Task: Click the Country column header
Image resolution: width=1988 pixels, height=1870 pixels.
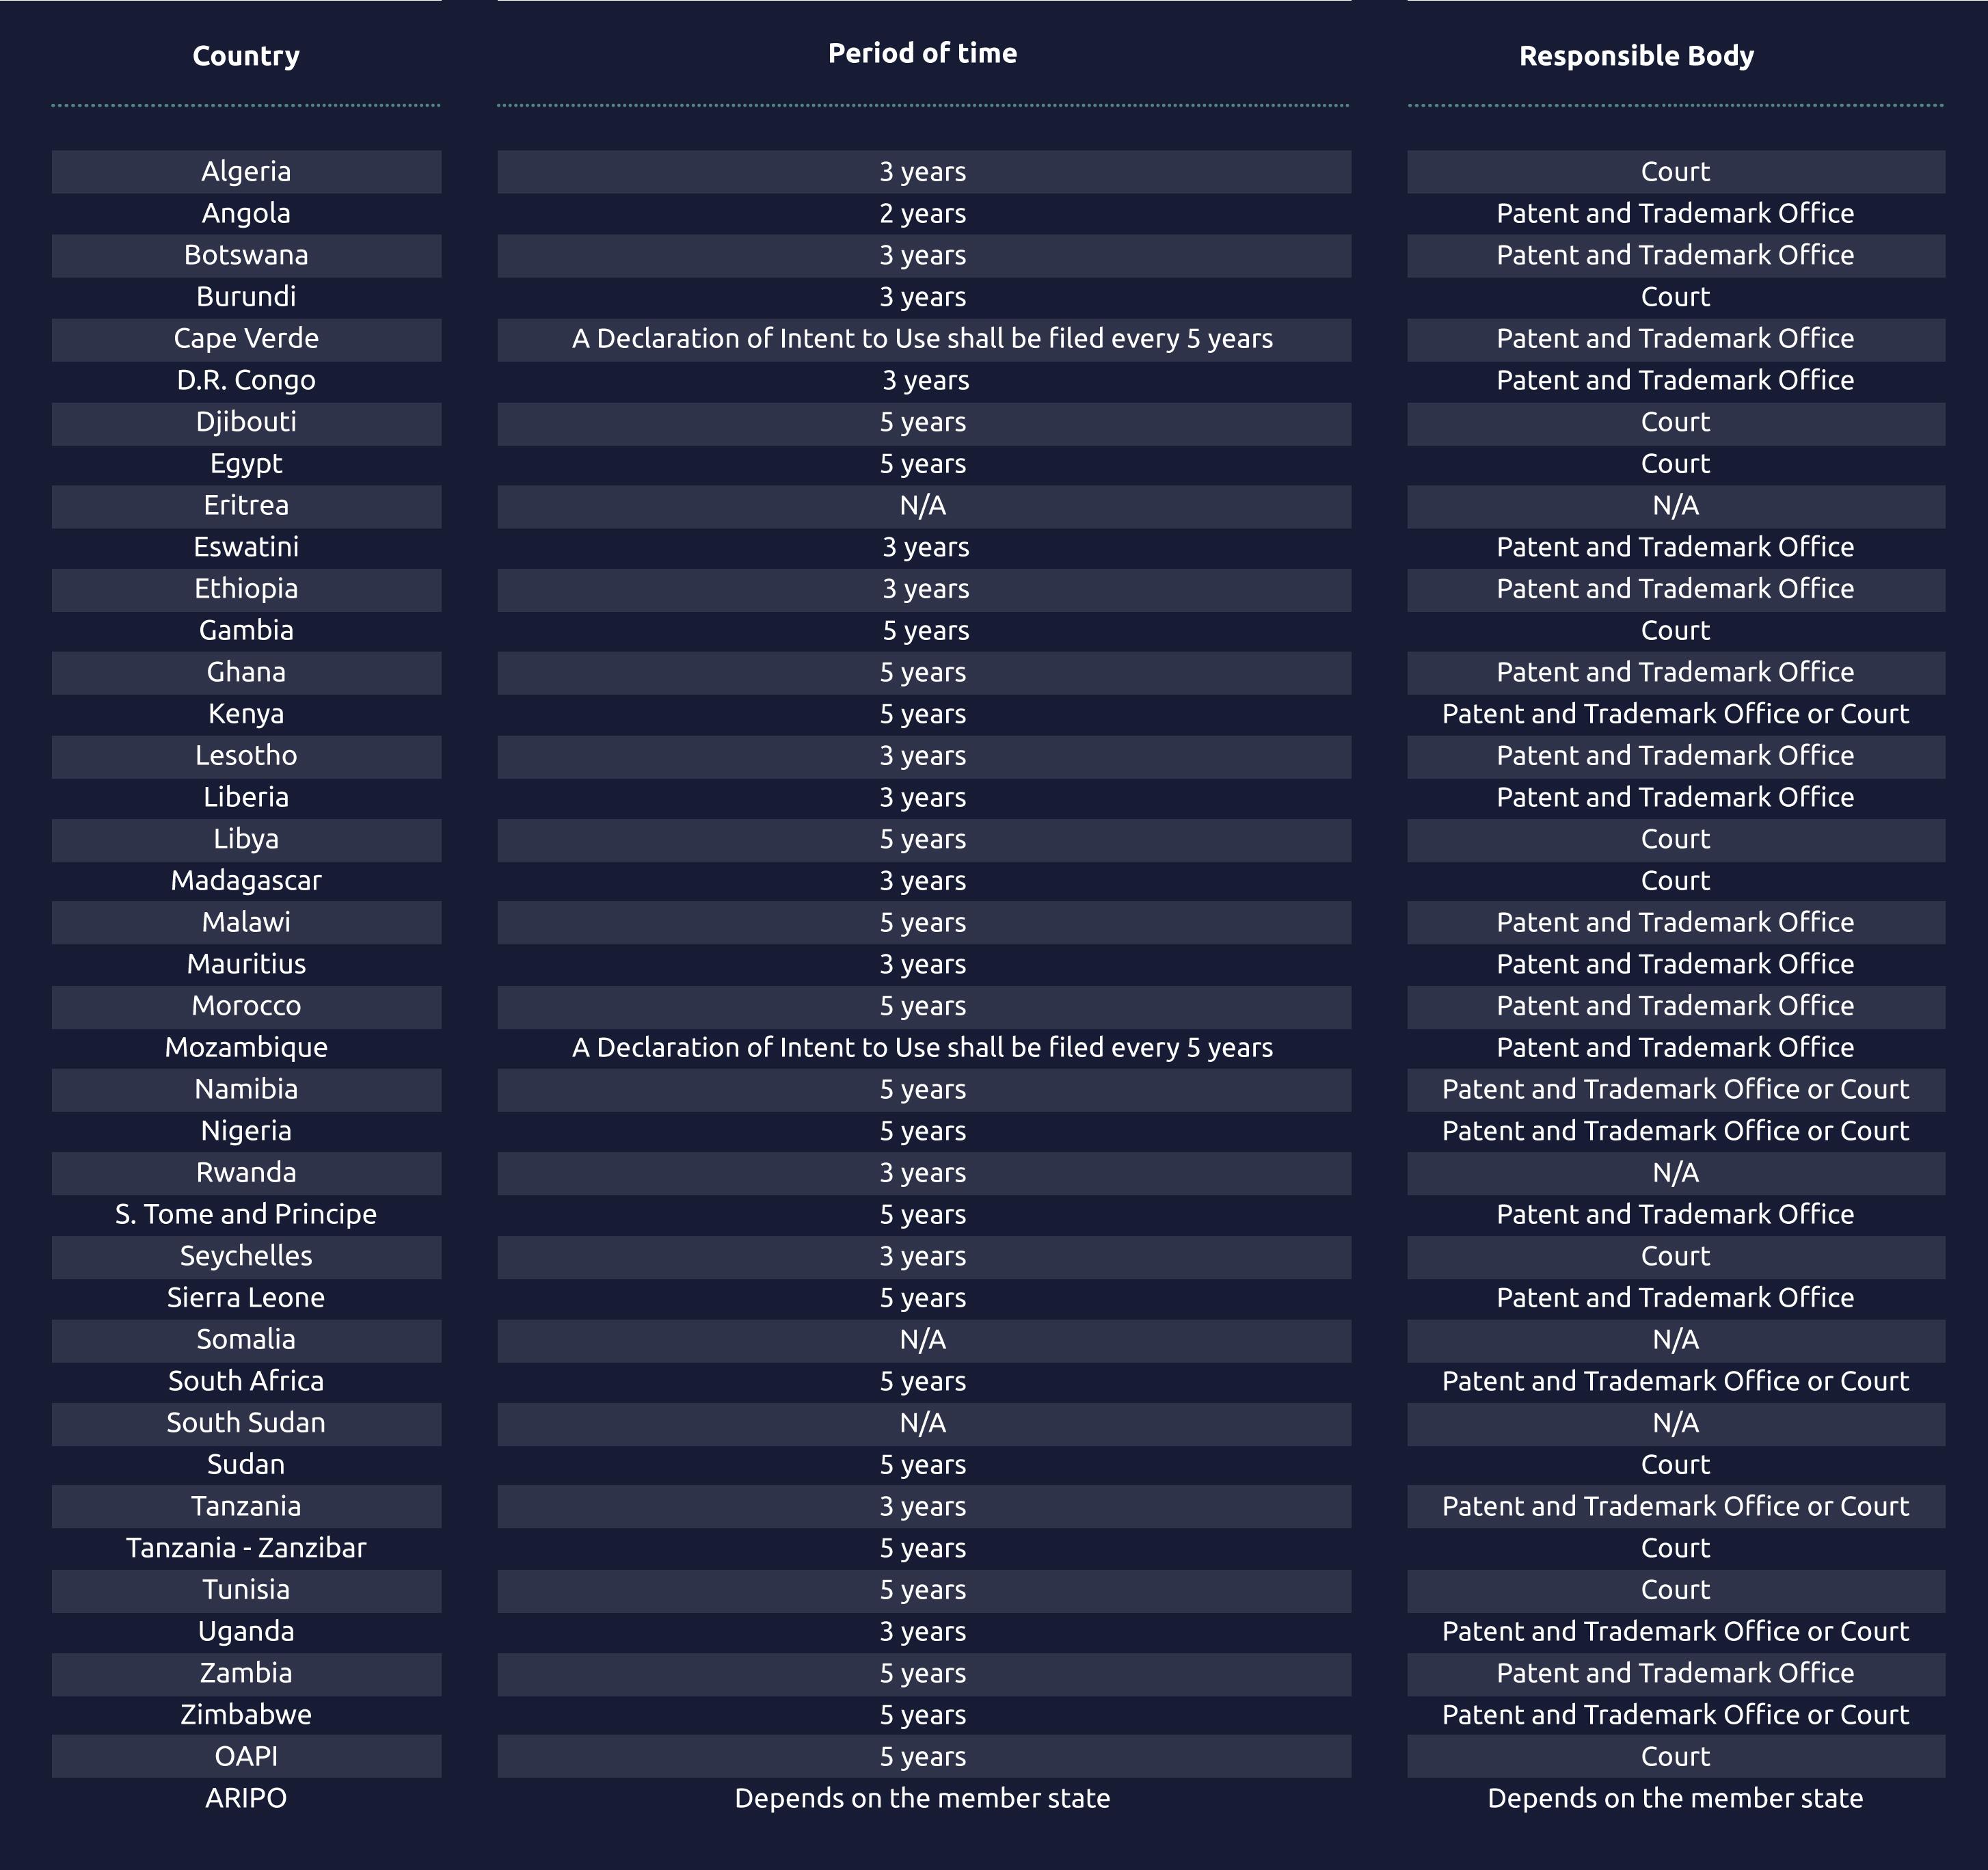Action: coord(246,56)
